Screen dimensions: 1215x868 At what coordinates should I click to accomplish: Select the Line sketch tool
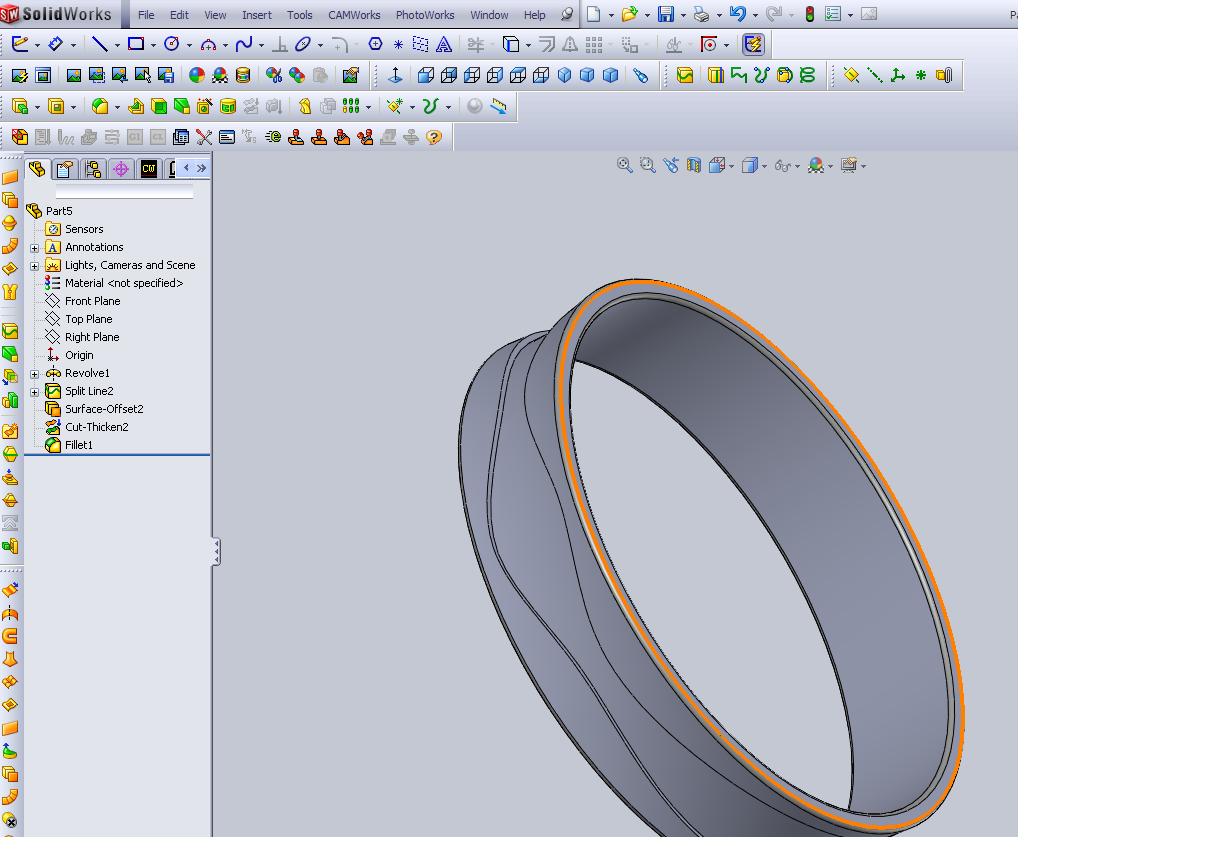pos(99,44)
